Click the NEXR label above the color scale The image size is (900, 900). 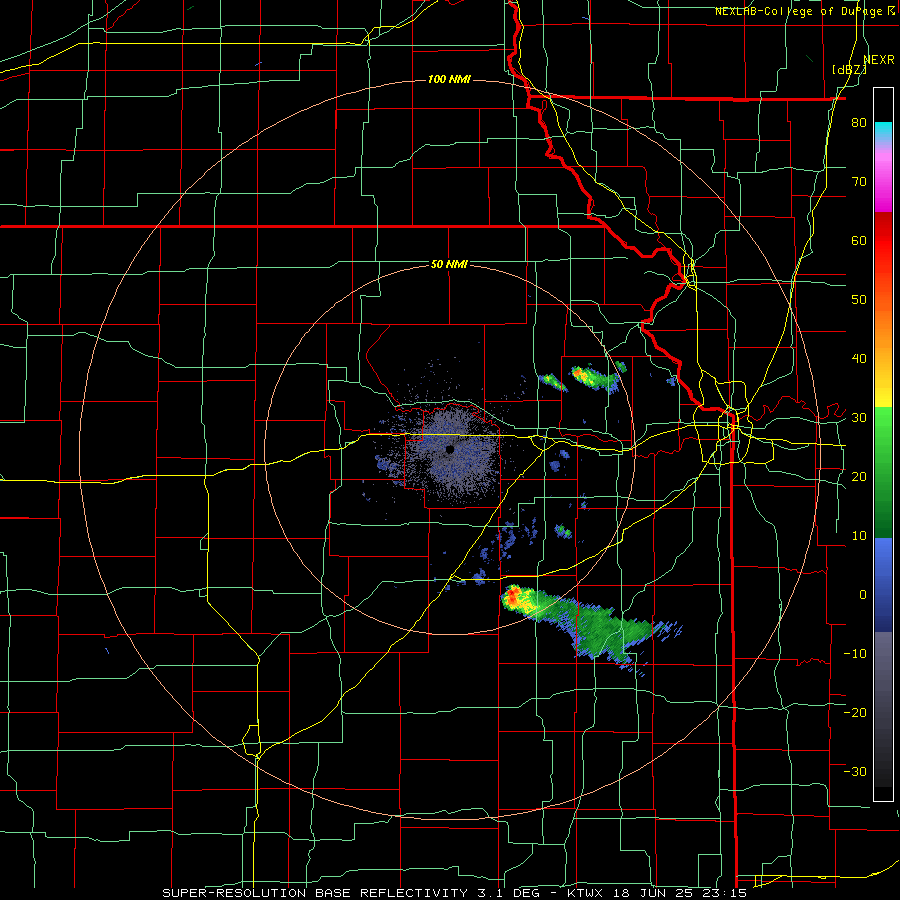pyautogui.click(x=879, y=59)
